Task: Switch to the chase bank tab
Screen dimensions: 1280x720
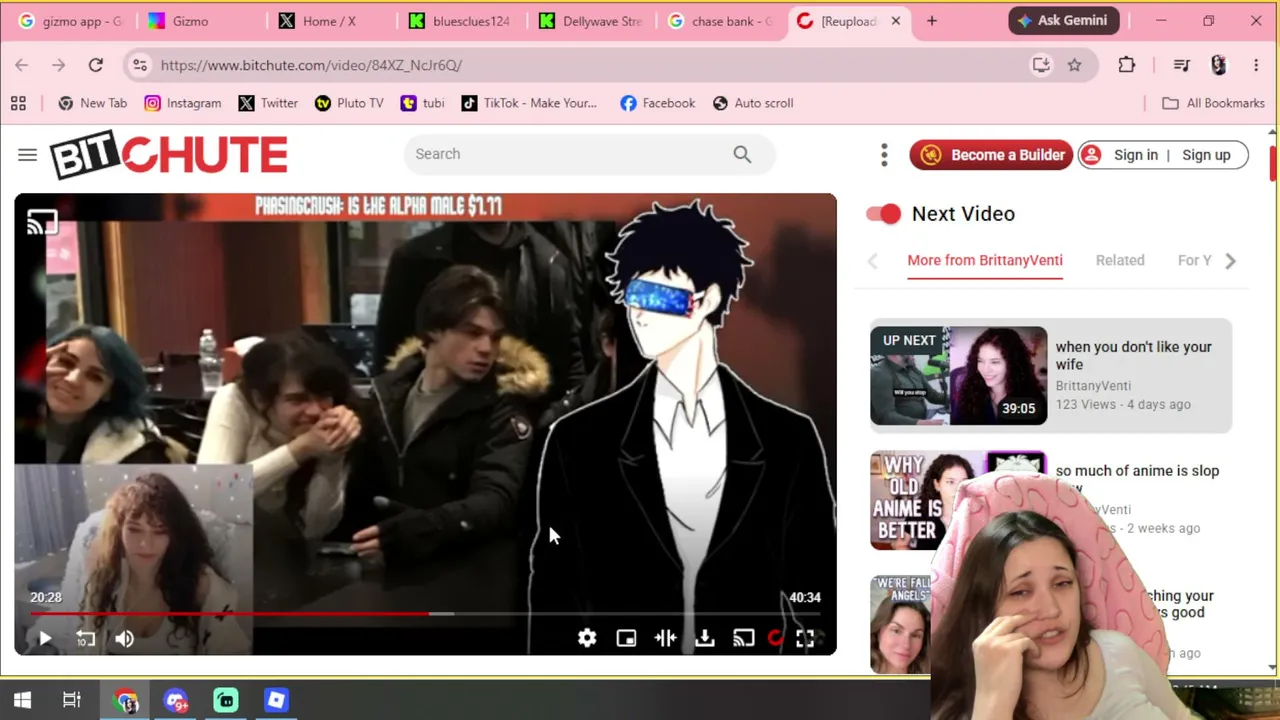Action: [x=720, y=21]
